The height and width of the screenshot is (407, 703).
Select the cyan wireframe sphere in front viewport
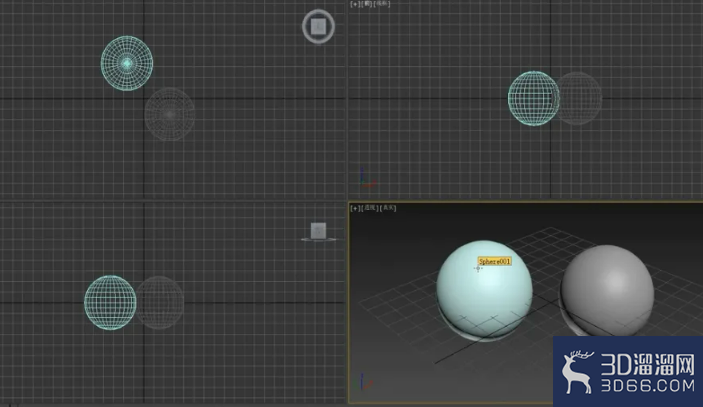click(532, 98)
